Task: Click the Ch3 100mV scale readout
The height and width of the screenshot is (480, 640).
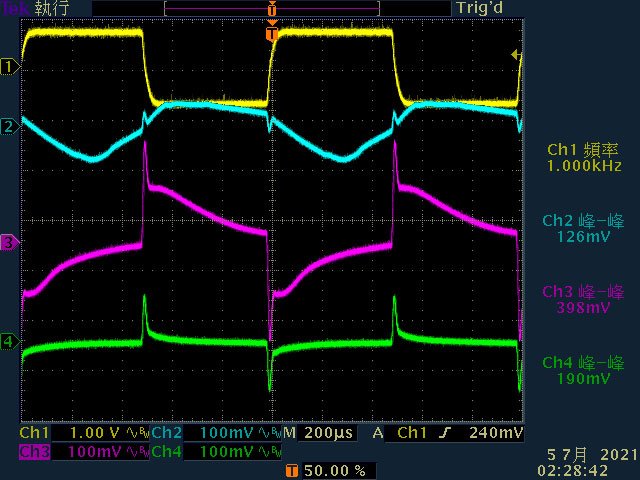Action: 95,451
